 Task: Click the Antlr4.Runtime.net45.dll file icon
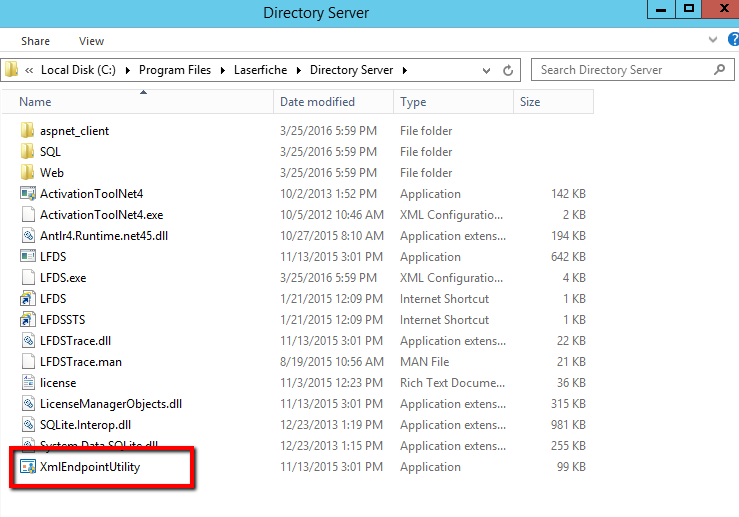[28, 236]
